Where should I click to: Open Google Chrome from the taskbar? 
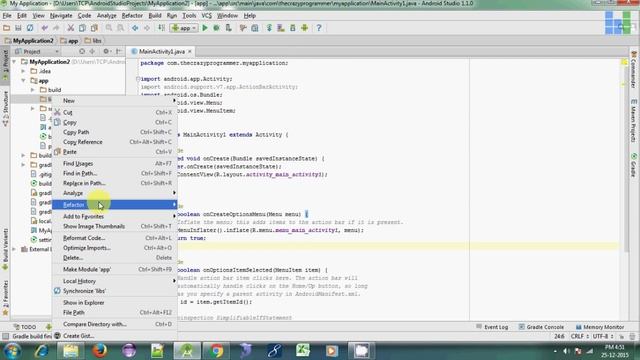216,351
